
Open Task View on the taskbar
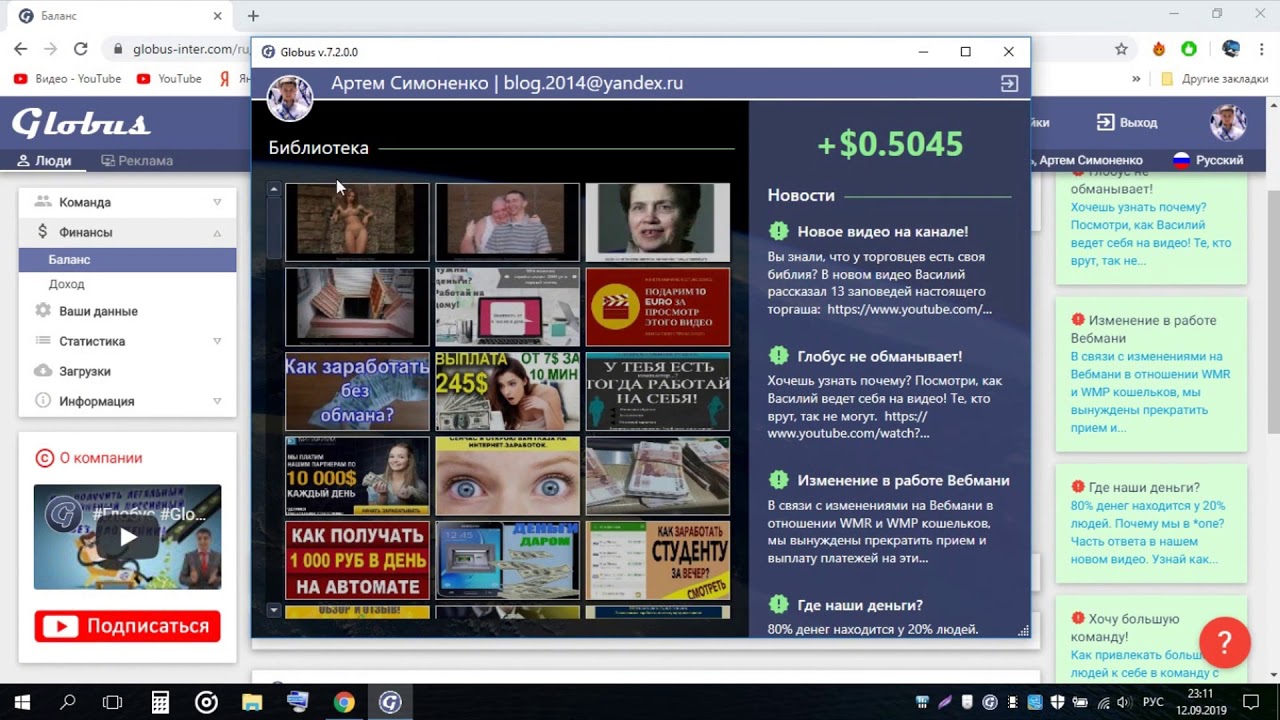pyautogui.click(x=112, y=702)
